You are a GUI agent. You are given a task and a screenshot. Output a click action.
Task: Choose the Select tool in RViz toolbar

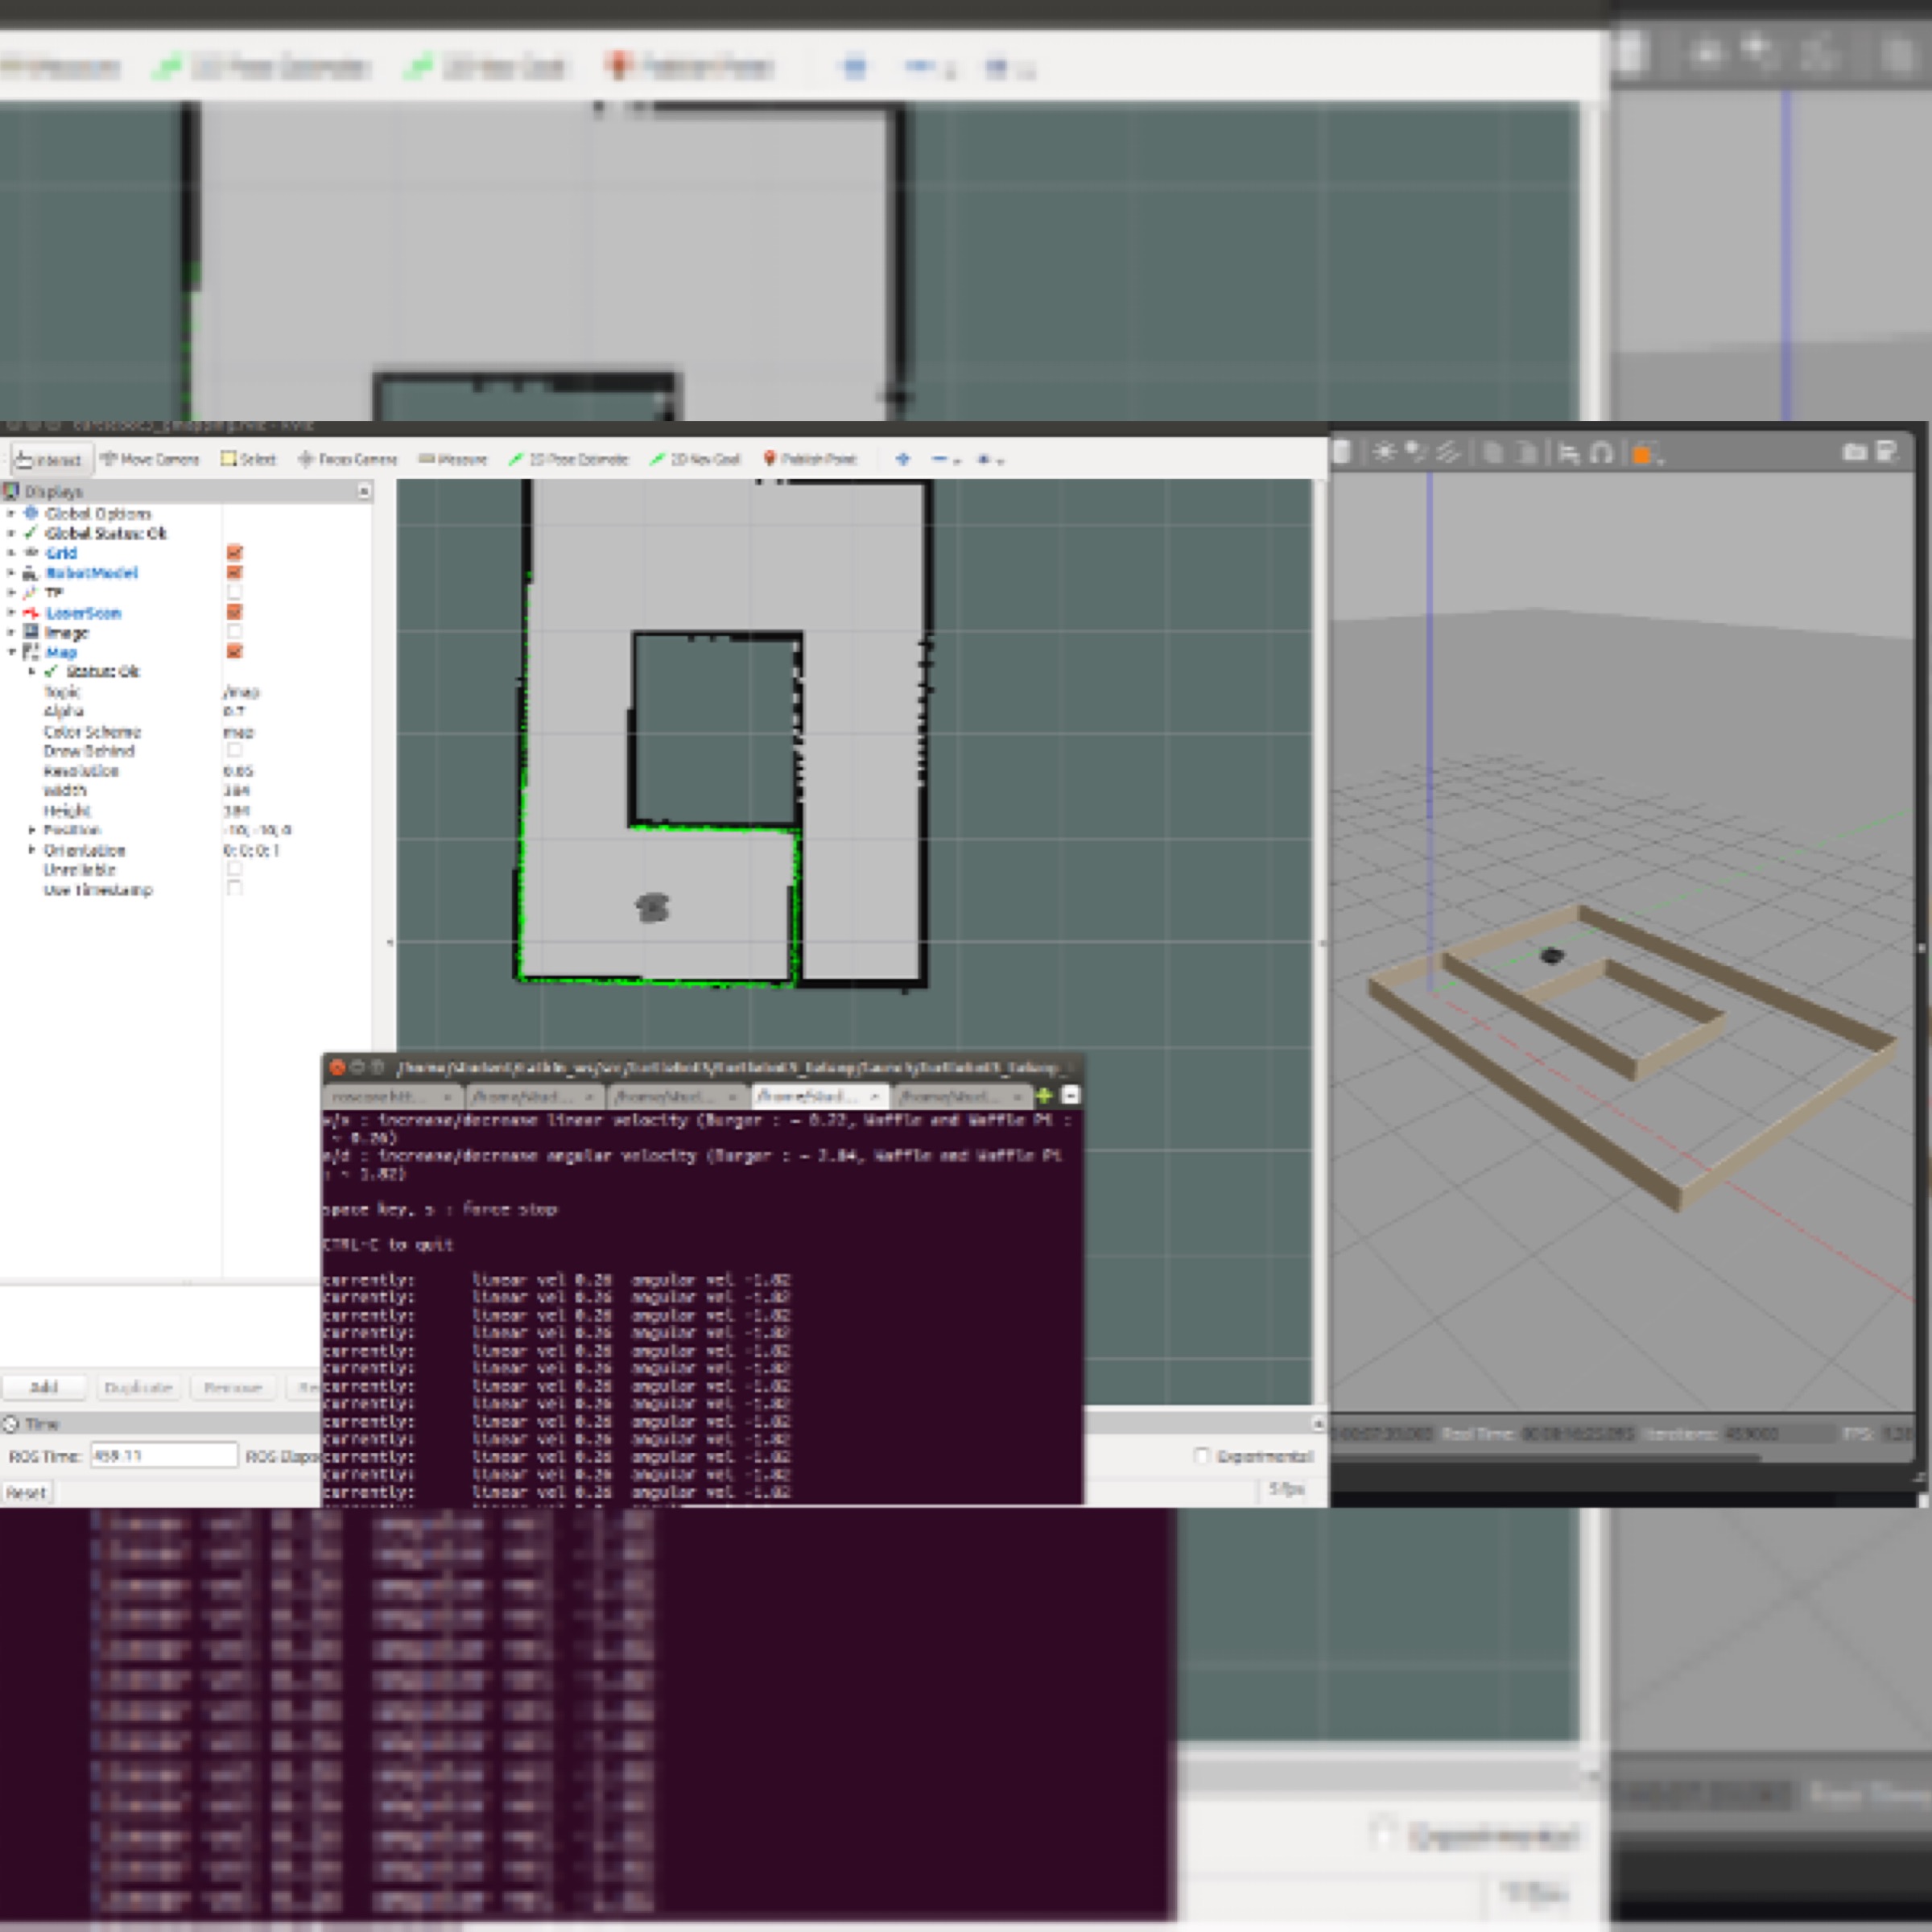pyautogui.click(x=249, y=459)
